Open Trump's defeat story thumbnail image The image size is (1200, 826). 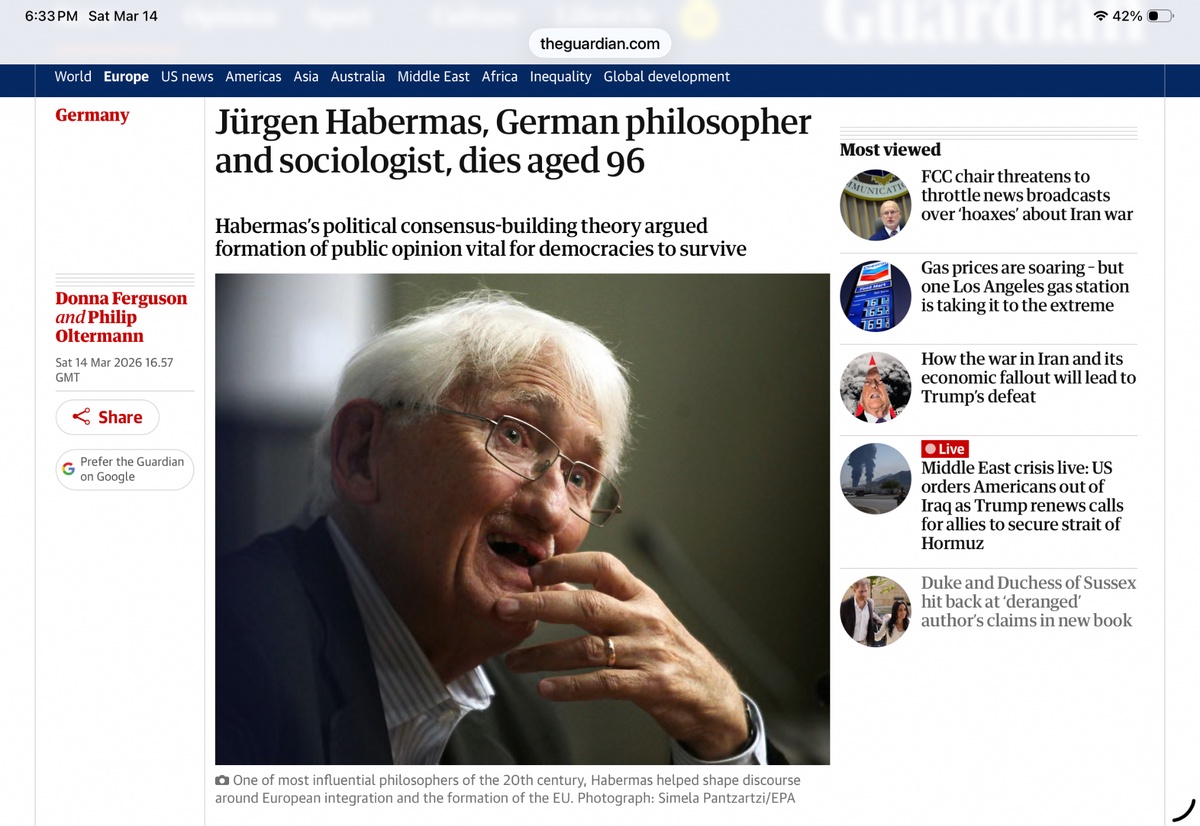875,387
